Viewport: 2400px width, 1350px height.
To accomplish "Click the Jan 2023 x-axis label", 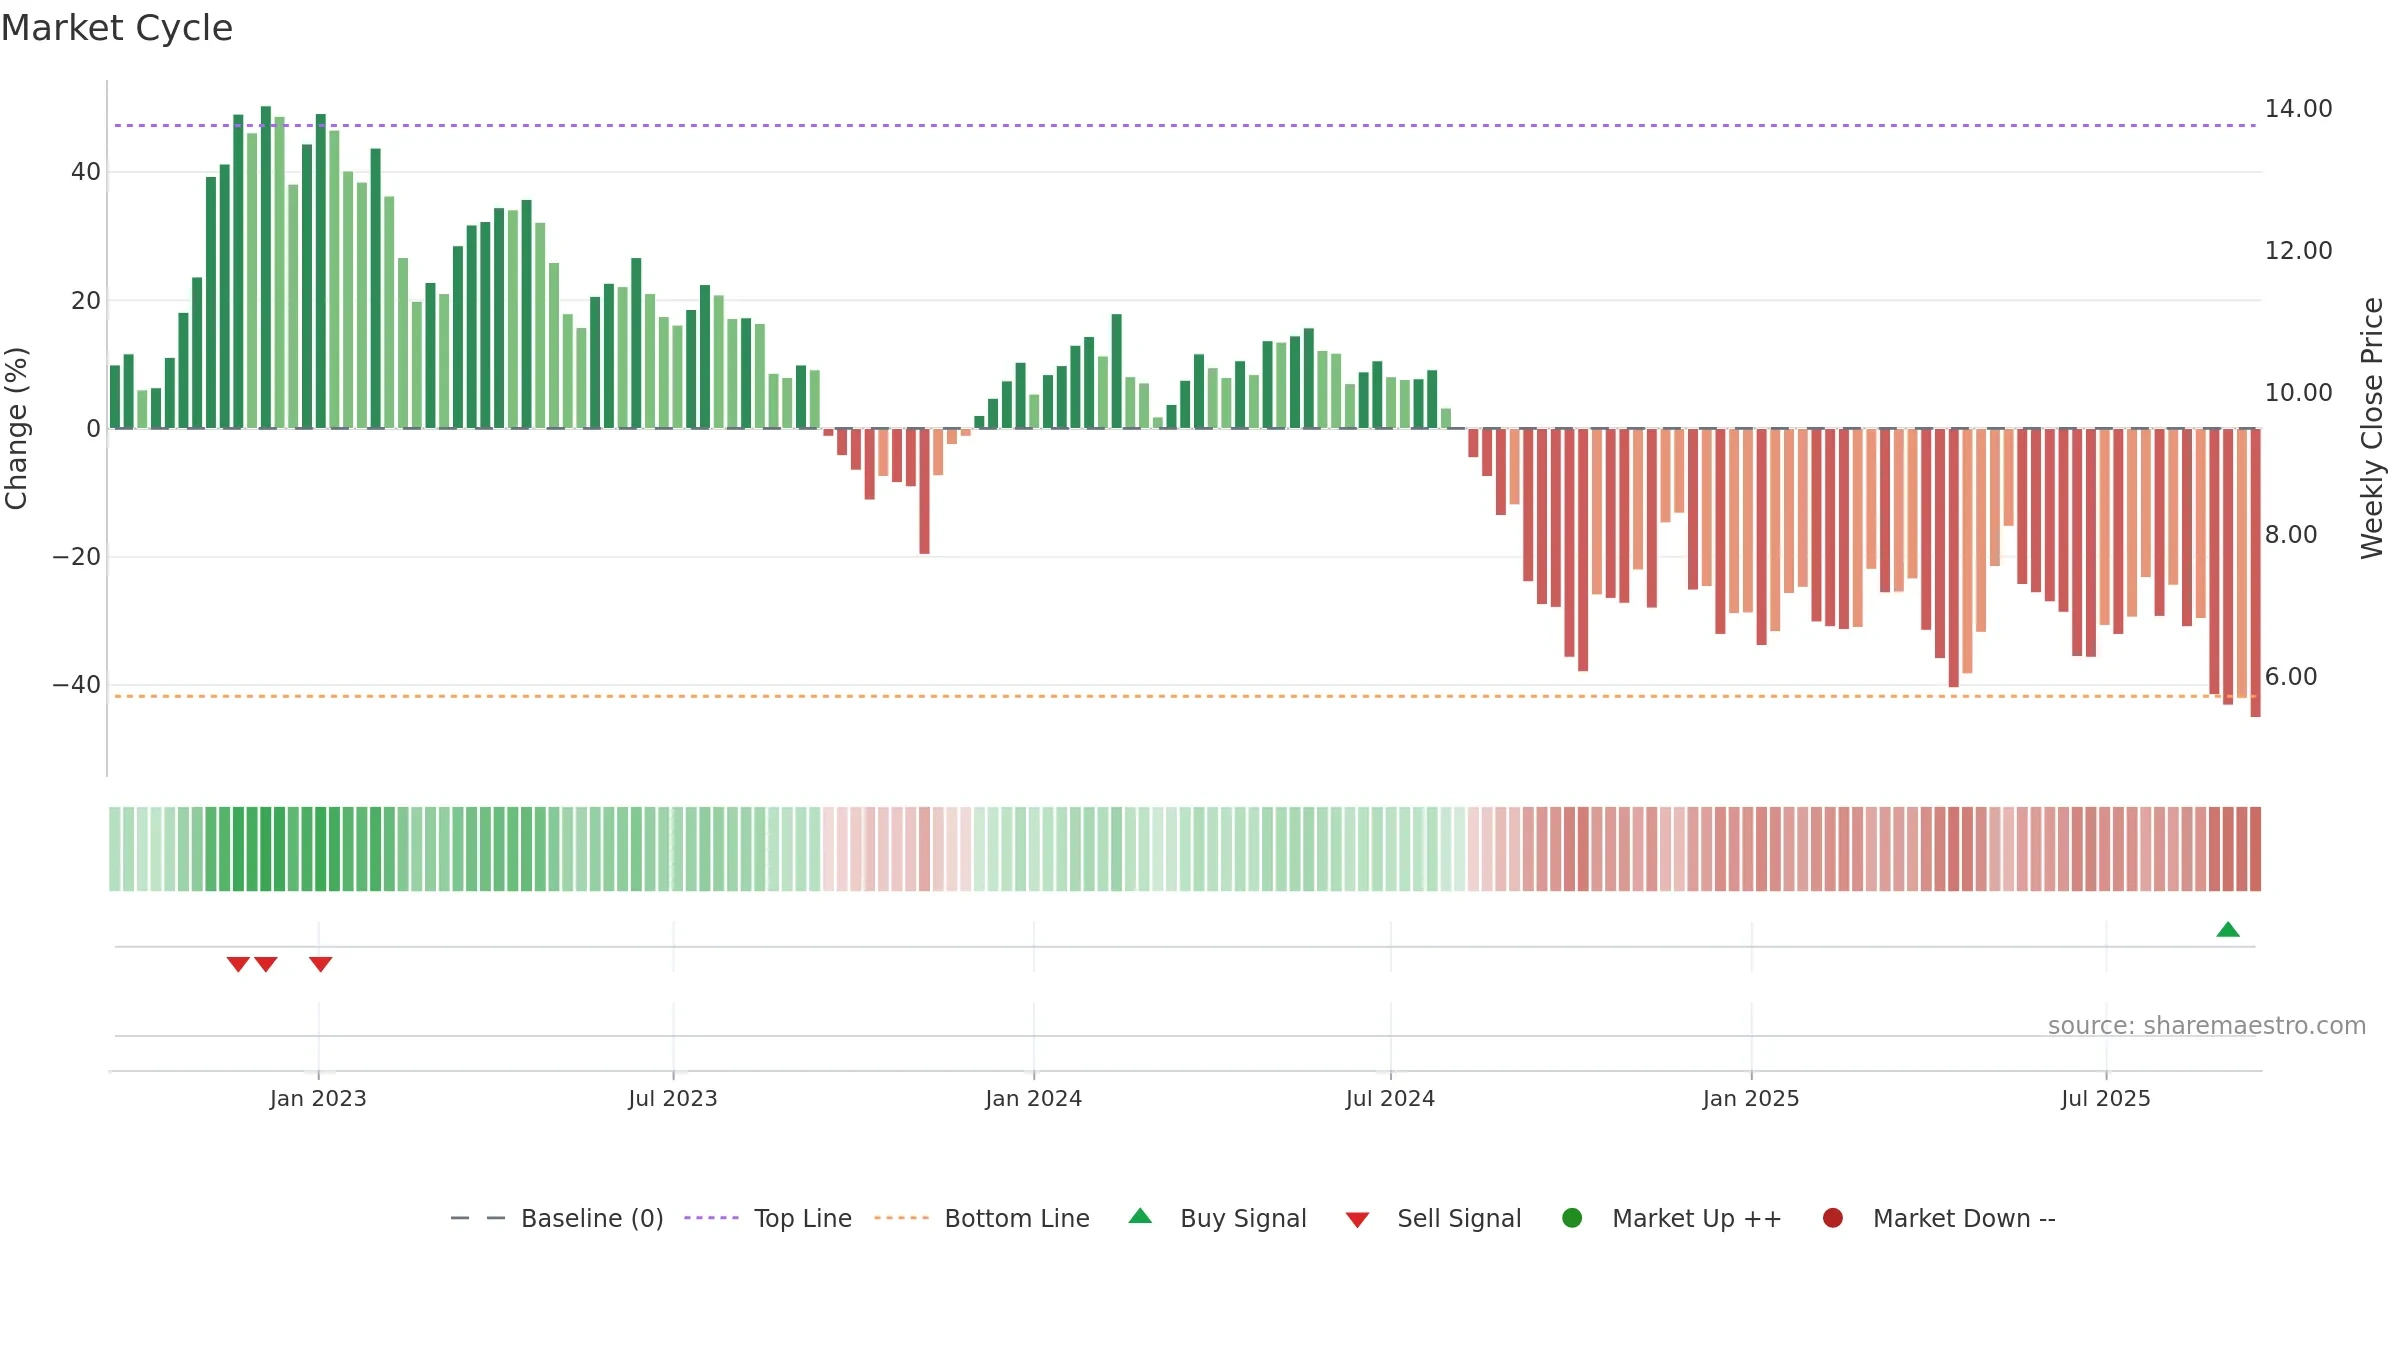I will coord(318,1098).
